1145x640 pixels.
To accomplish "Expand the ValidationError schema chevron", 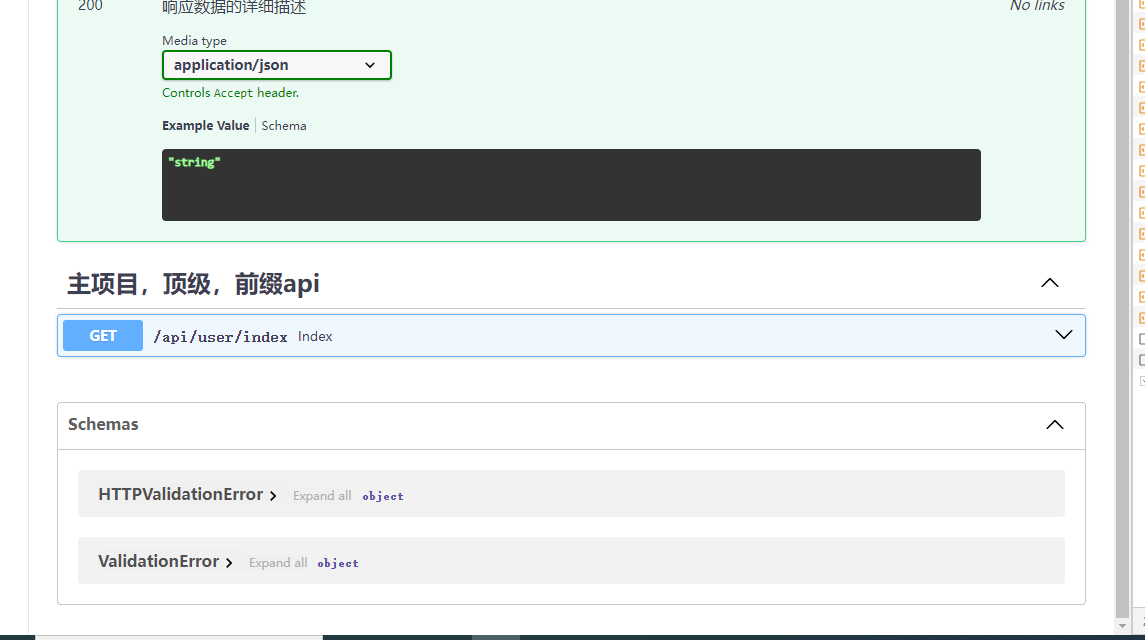I will 229,563.
